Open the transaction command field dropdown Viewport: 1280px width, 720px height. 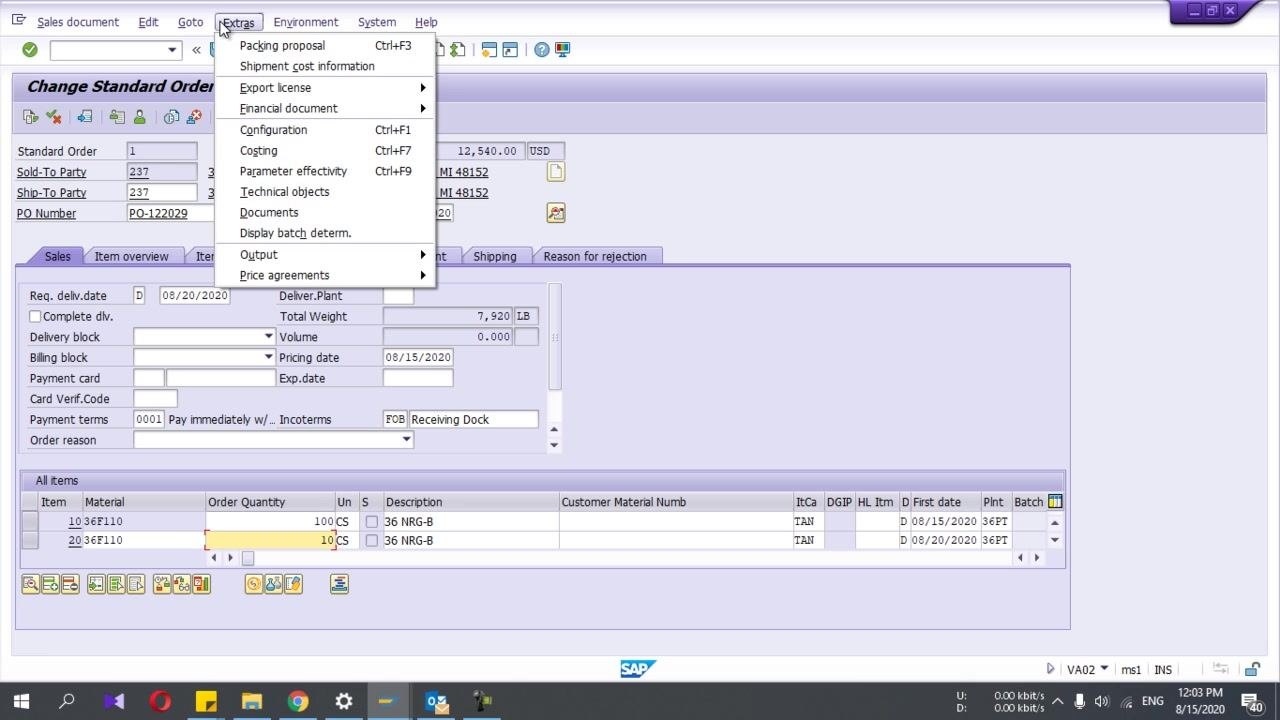[172, 50]
